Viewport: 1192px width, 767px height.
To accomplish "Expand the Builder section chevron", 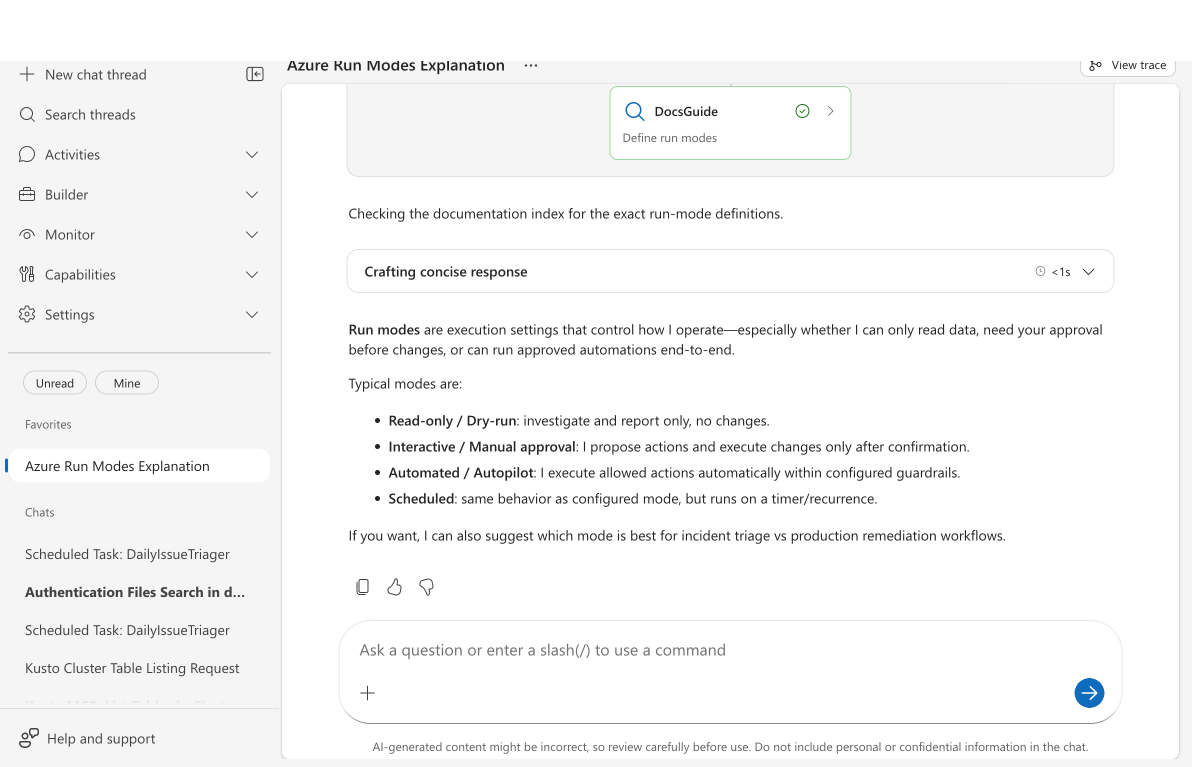I will click(x=252, y=195).
